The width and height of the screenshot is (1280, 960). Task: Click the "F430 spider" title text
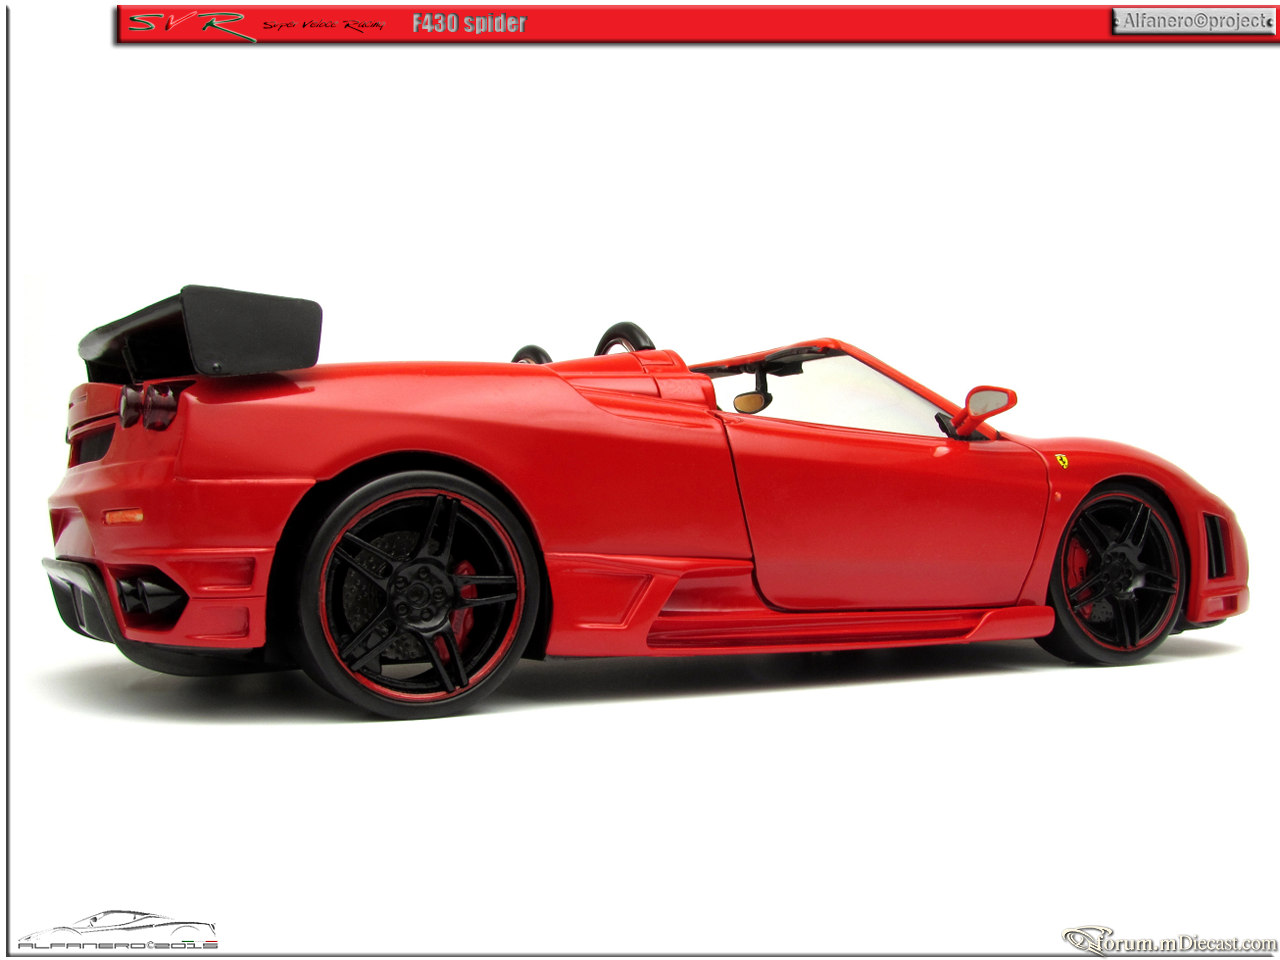(469, 23)
